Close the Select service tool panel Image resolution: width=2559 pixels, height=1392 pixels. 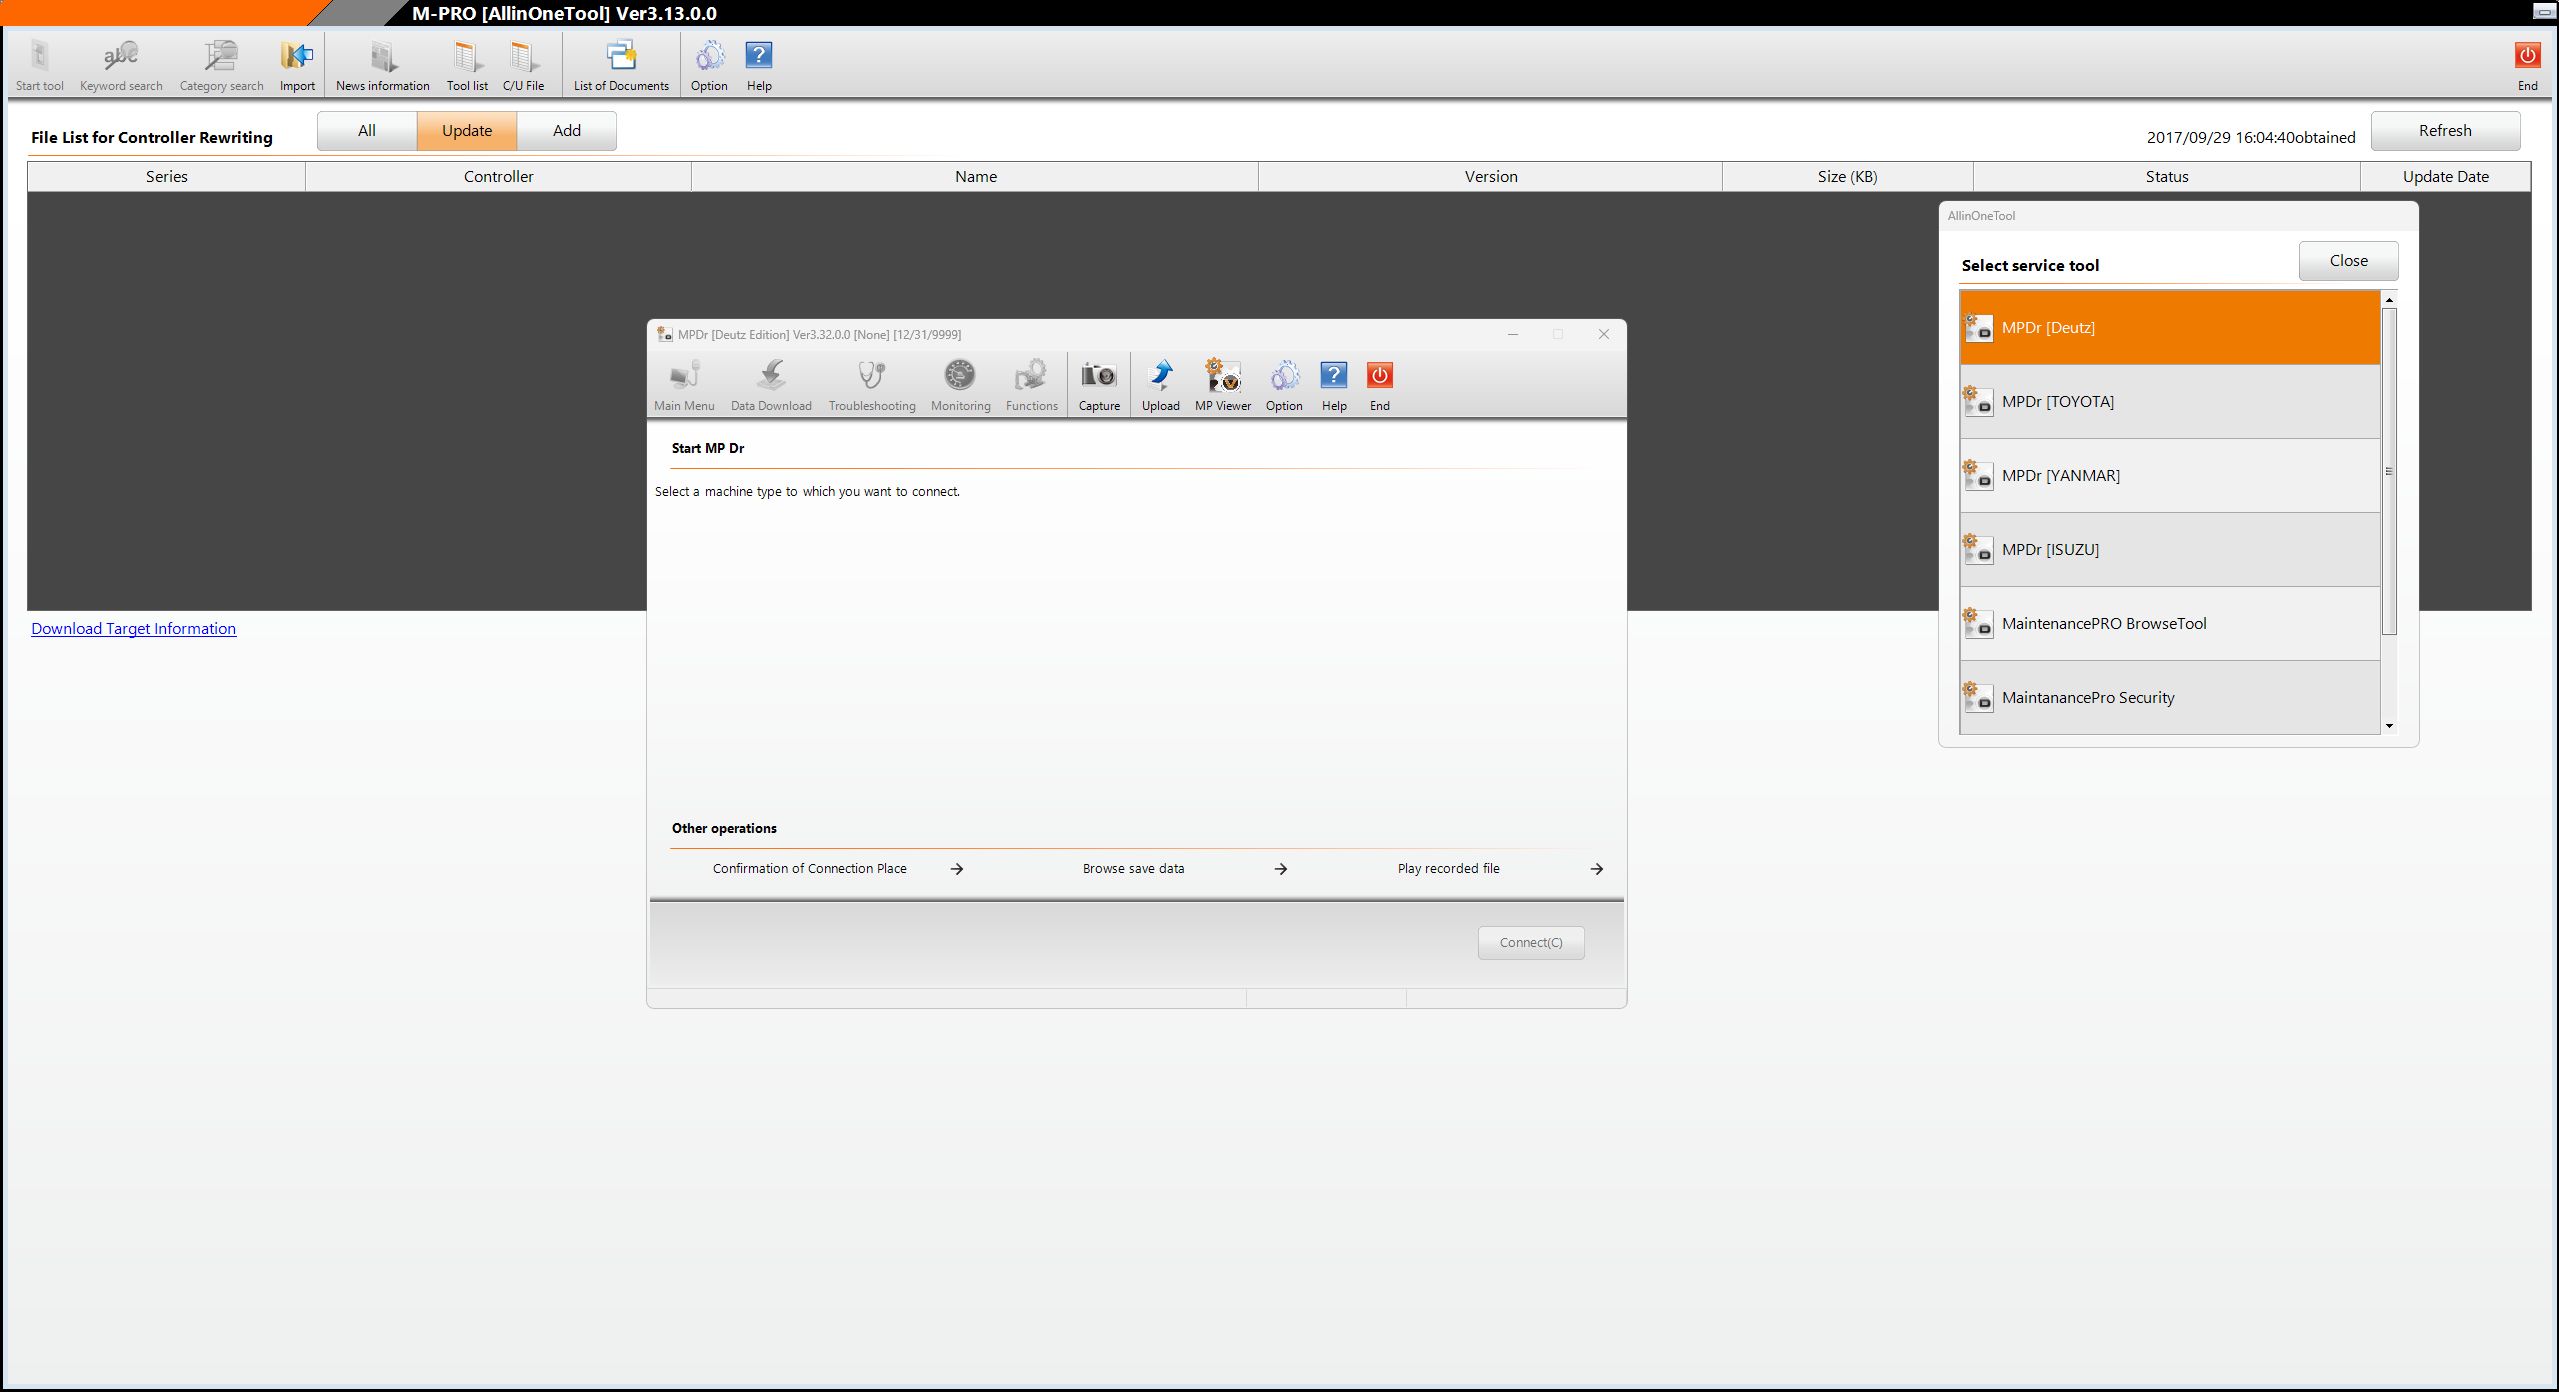point(2347,261)
